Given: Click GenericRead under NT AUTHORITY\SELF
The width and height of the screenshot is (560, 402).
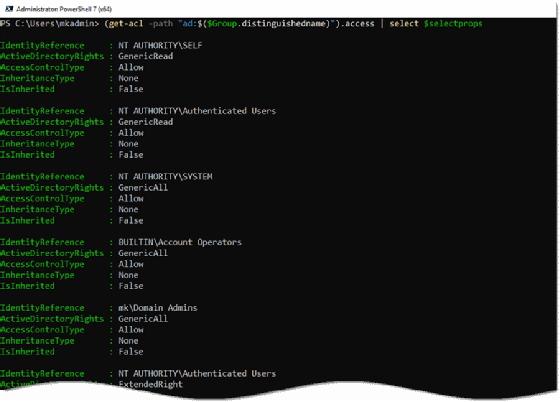Looking at the screenshot, I should point(145,56).
